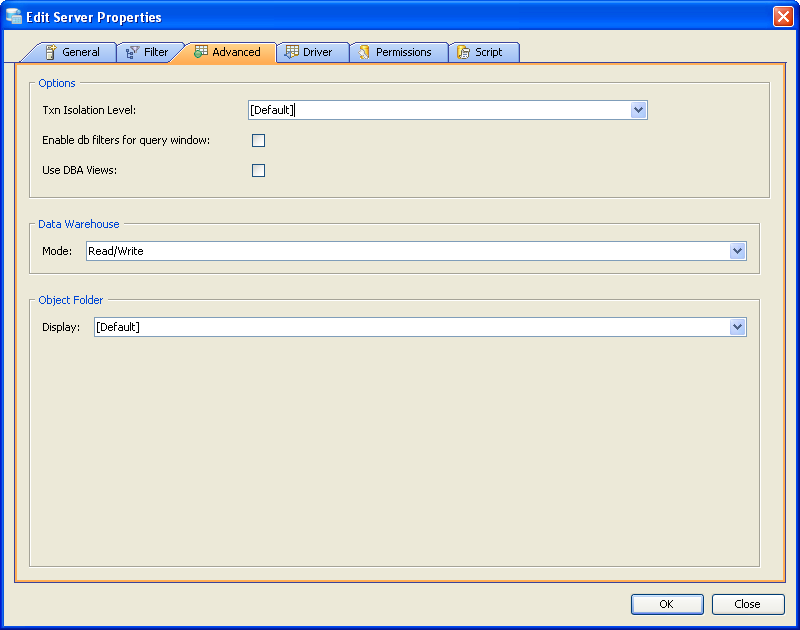
Task: Click the Edit Server Properties title icon
Action: (14, 16)
